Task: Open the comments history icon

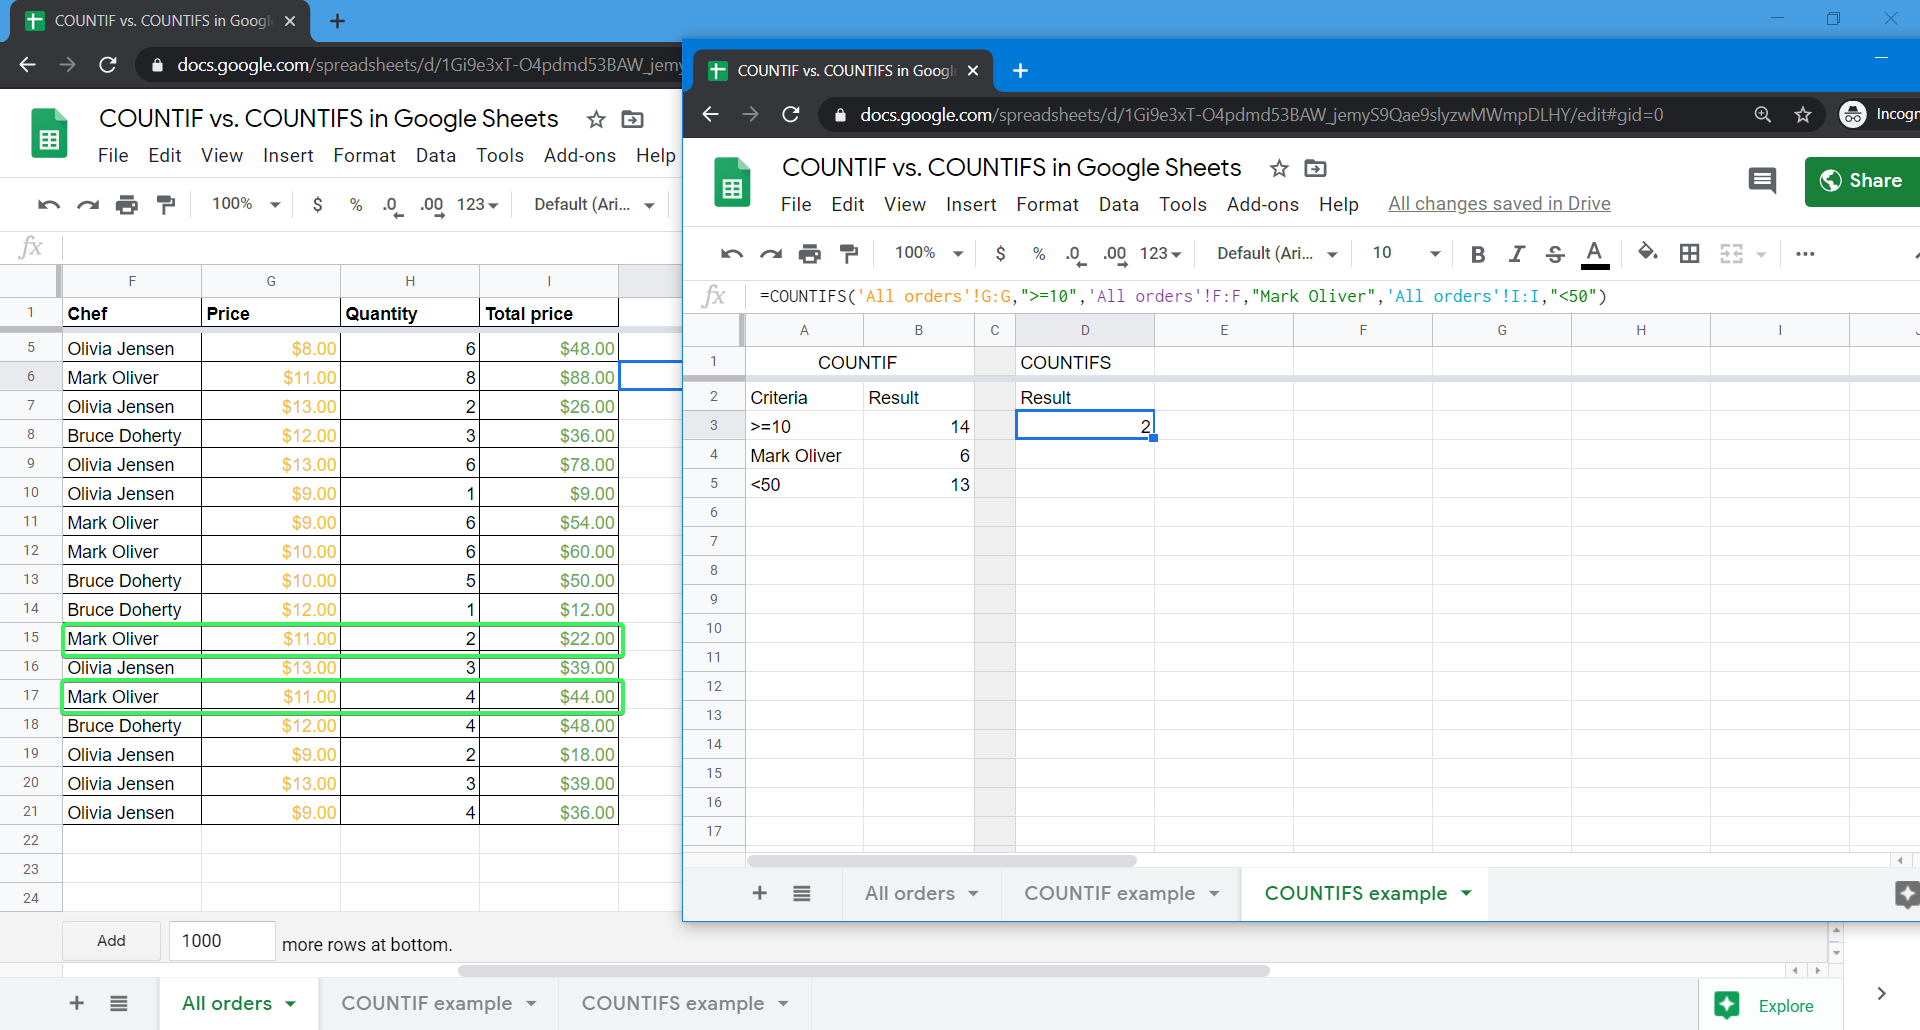Action: point(1762,180)
